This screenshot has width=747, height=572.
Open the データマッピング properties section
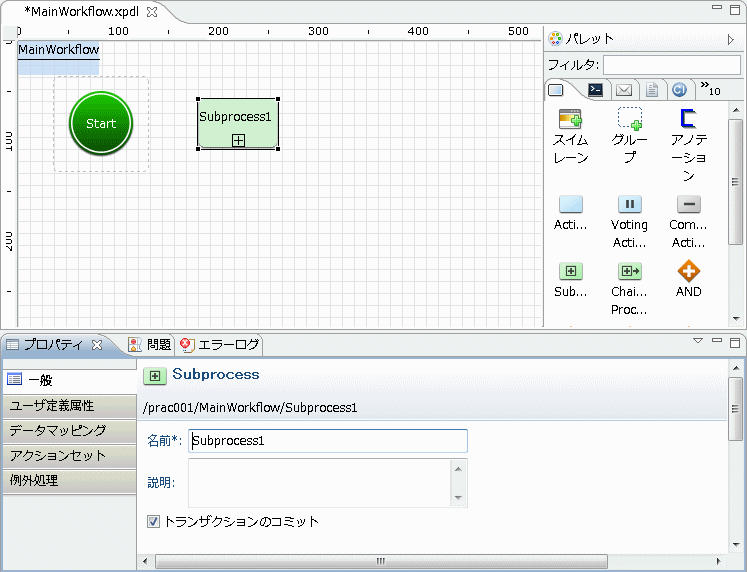(x=70, y=431)
